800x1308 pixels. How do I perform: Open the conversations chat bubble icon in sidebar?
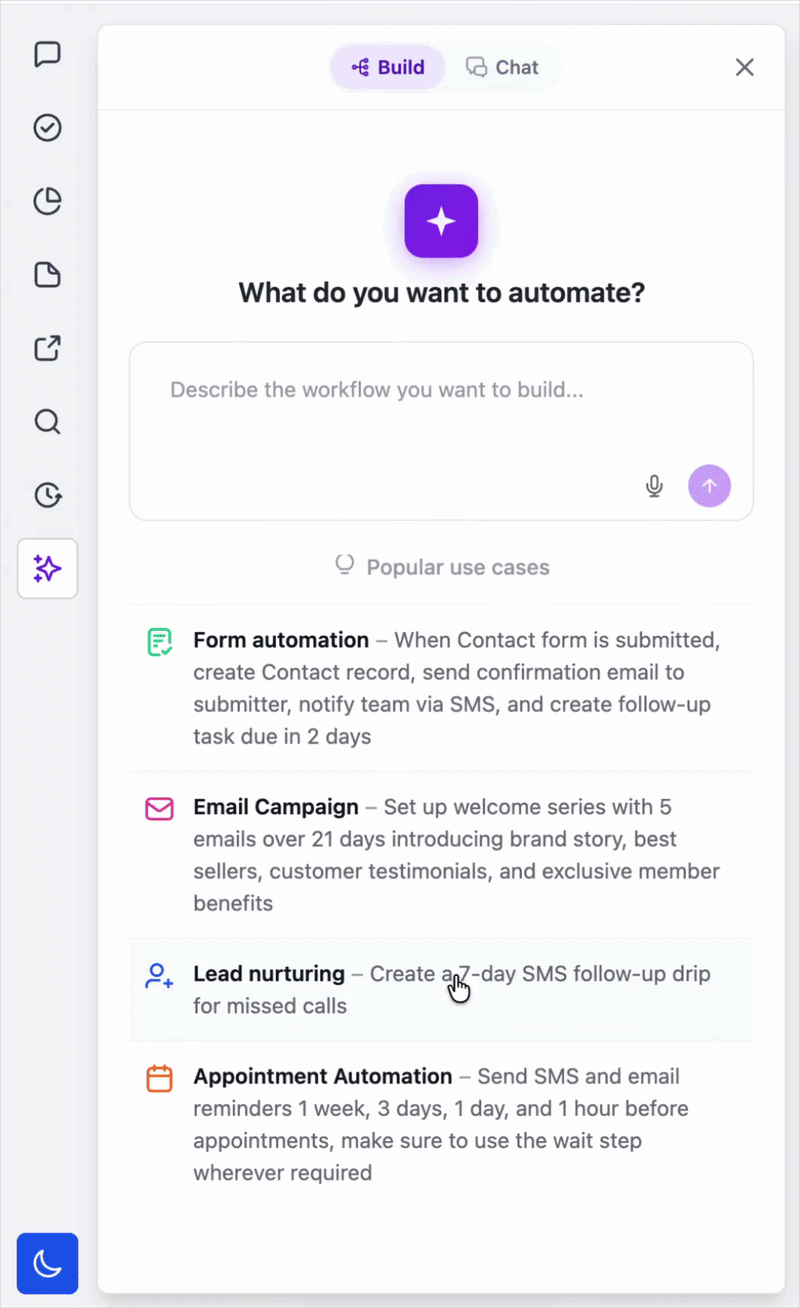47,54
